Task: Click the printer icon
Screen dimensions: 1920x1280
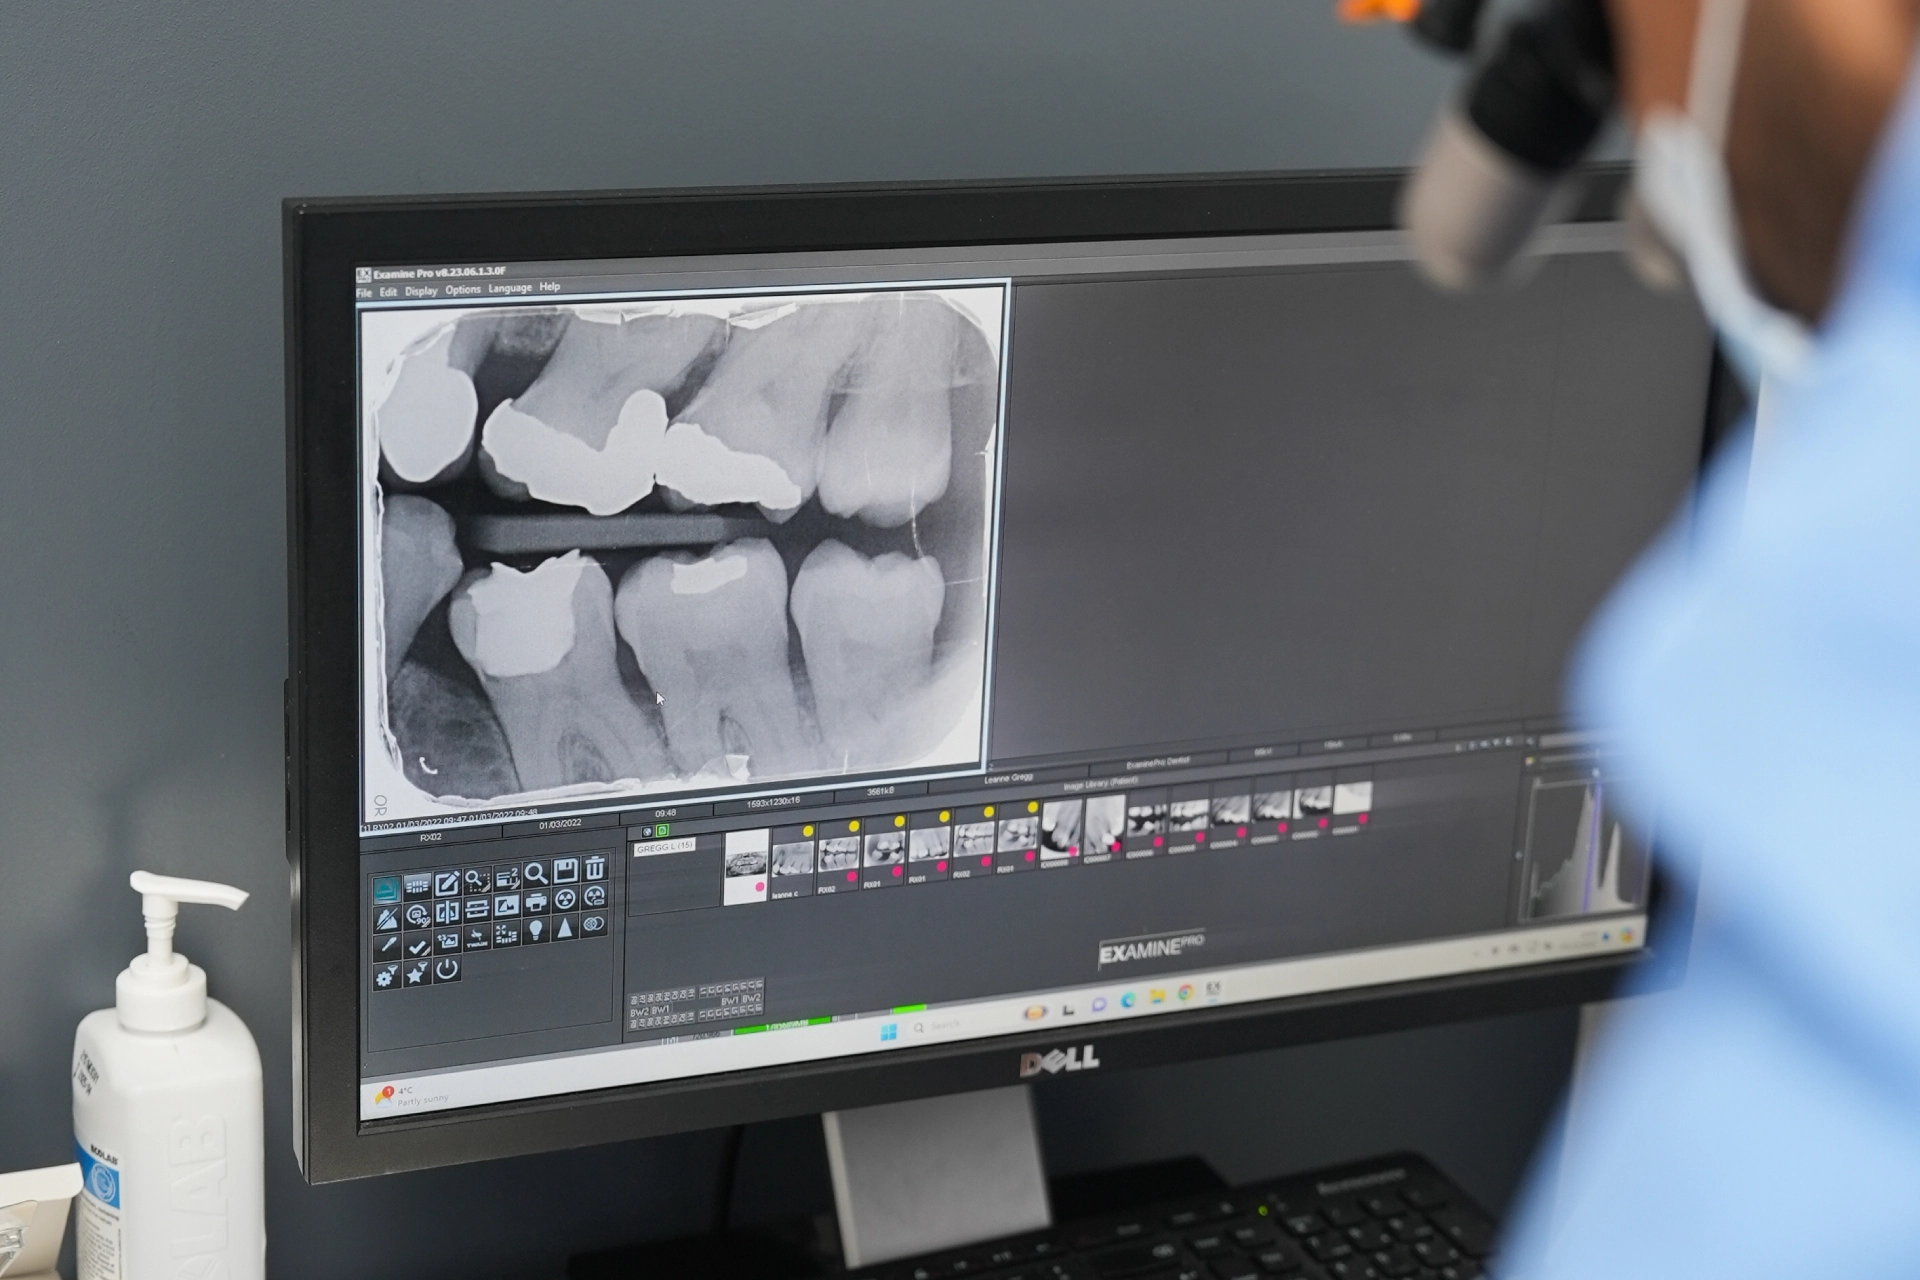Action: coord(536,902)
